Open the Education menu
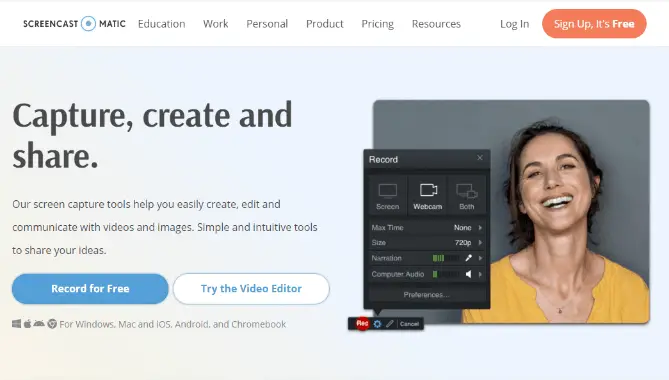 coord(161,24)
